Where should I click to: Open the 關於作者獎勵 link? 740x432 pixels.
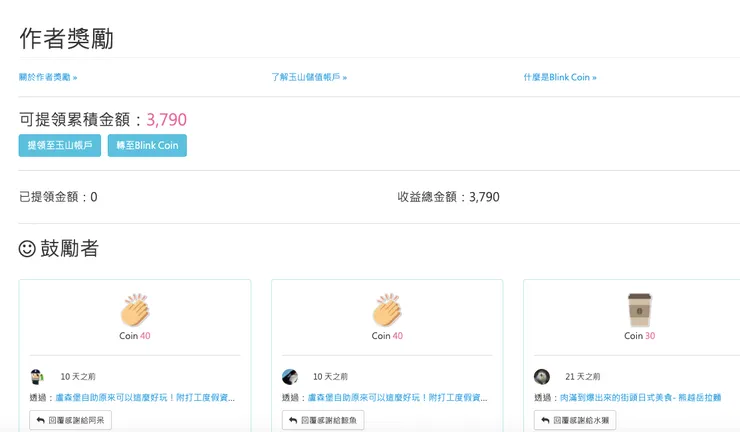pyautogui.click(x=48, y=77)
